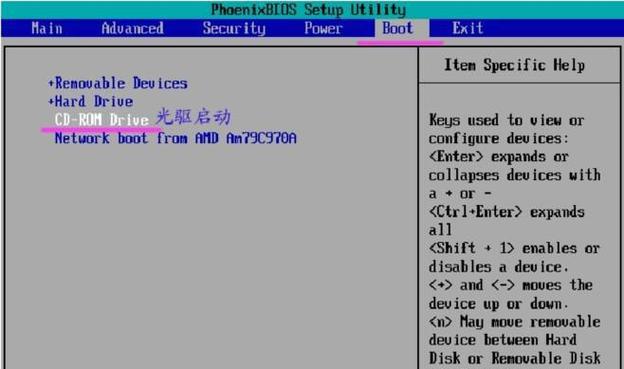Open the Security tab
Image resolution: width=624 pixels, height=369 pixels.
(234, 28)
